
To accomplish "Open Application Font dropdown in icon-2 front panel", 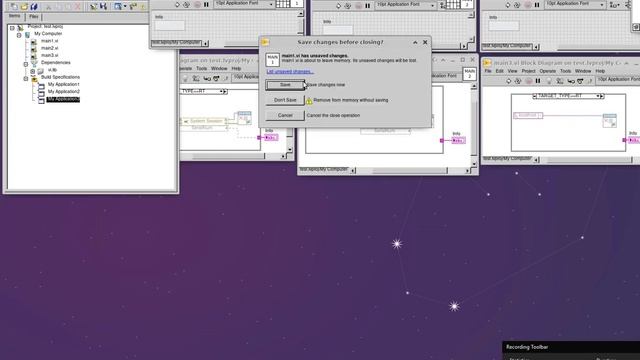I will [x=406, y=4].
